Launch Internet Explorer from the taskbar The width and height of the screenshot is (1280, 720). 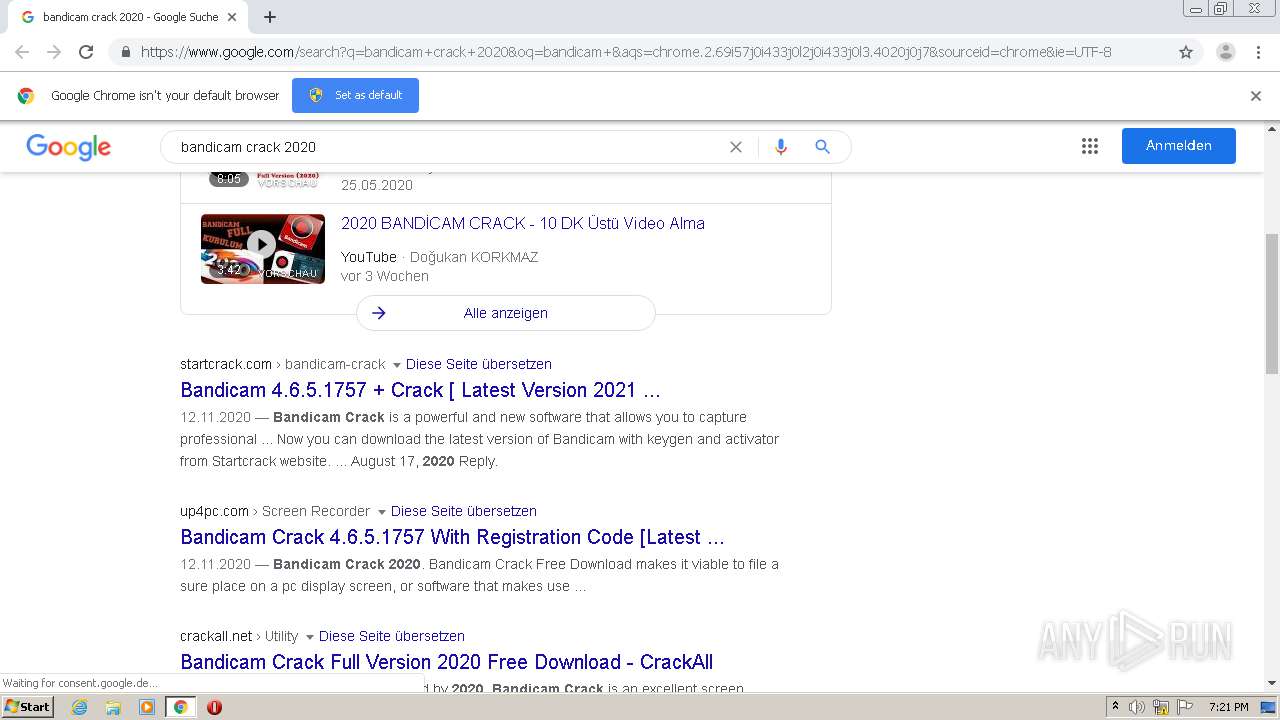[x=80, y=707]
